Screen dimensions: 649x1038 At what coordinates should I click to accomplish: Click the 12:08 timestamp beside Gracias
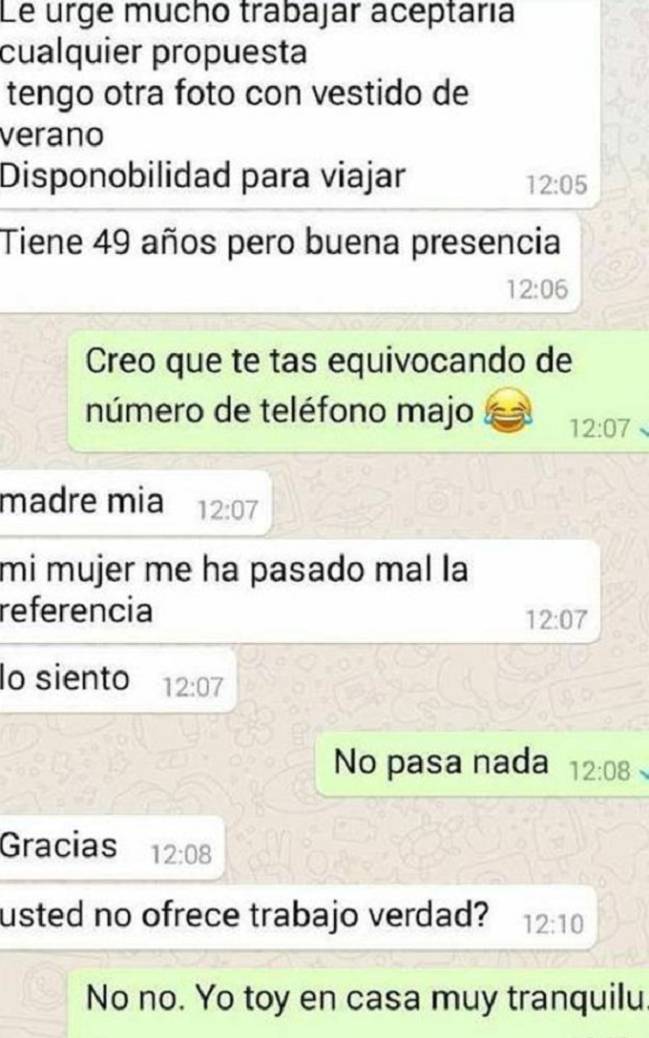[181, 855]
